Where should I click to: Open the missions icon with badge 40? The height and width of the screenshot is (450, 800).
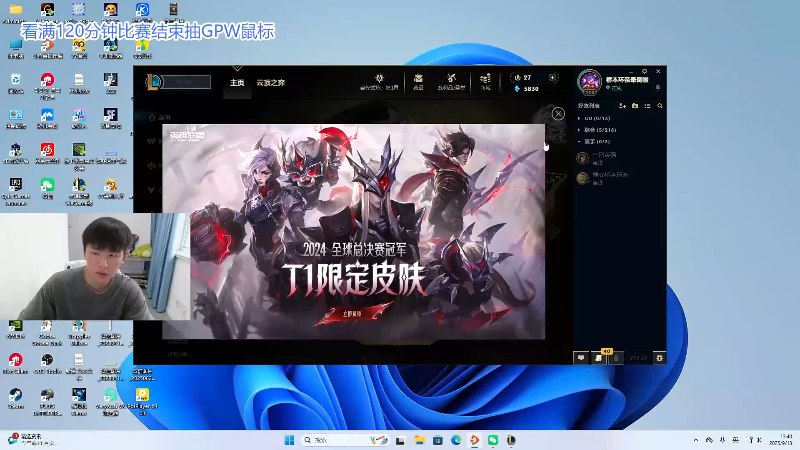598,358
